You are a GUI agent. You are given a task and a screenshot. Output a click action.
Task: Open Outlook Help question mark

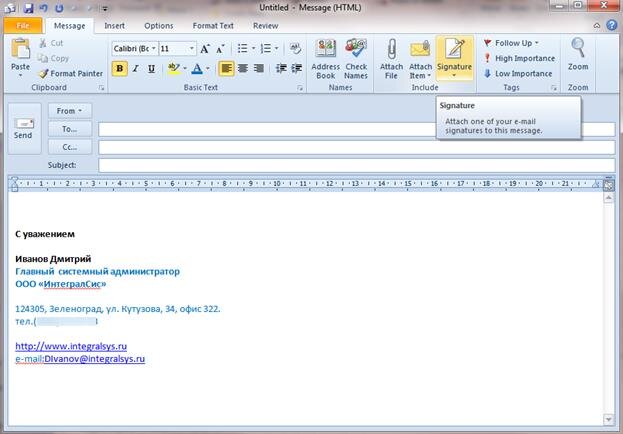(612, 25)
